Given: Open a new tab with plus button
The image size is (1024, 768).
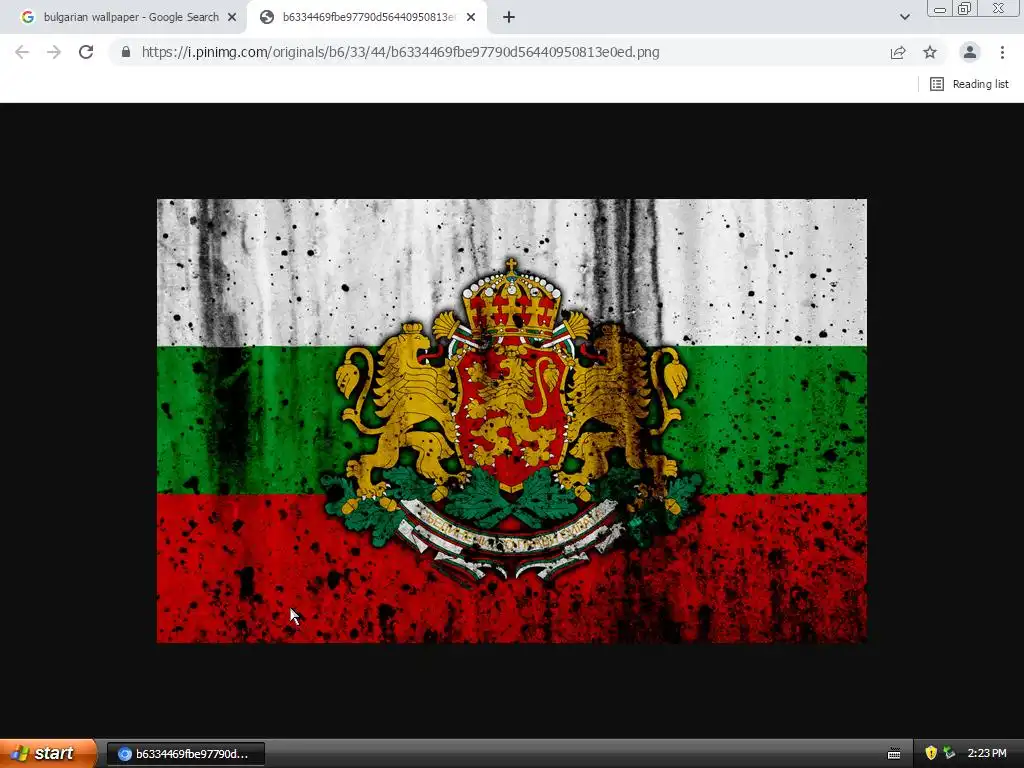Looking at the screenshot, I should [x=509, y=17].
